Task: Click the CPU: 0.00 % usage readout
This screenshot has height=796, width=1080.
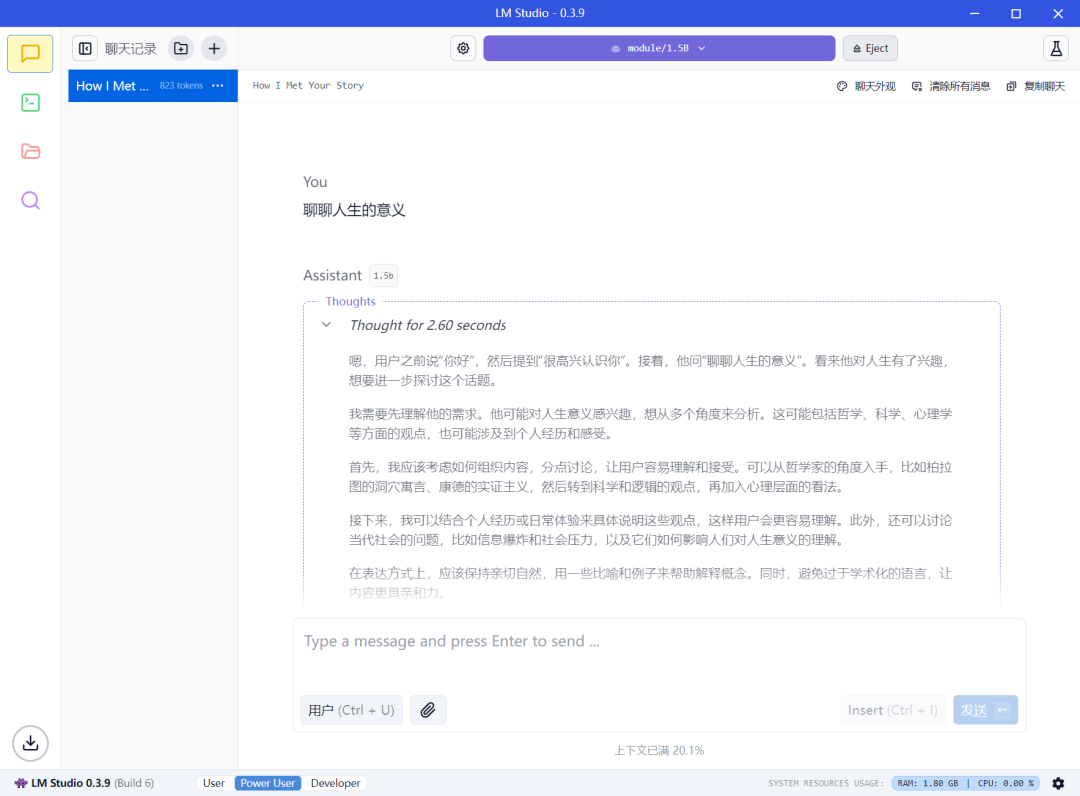Action: coord(1006,783)
